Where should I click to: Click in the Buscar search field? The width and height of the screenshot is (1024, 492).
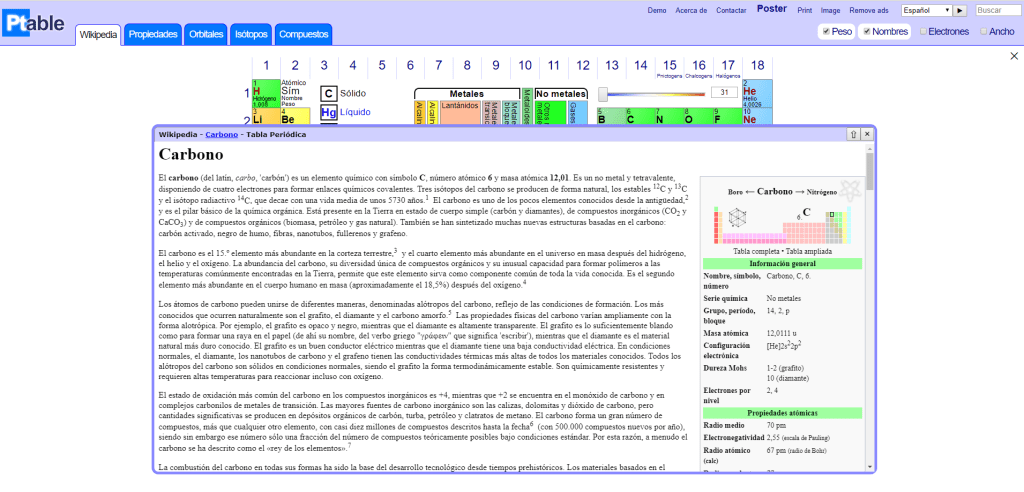pos(996,10)
